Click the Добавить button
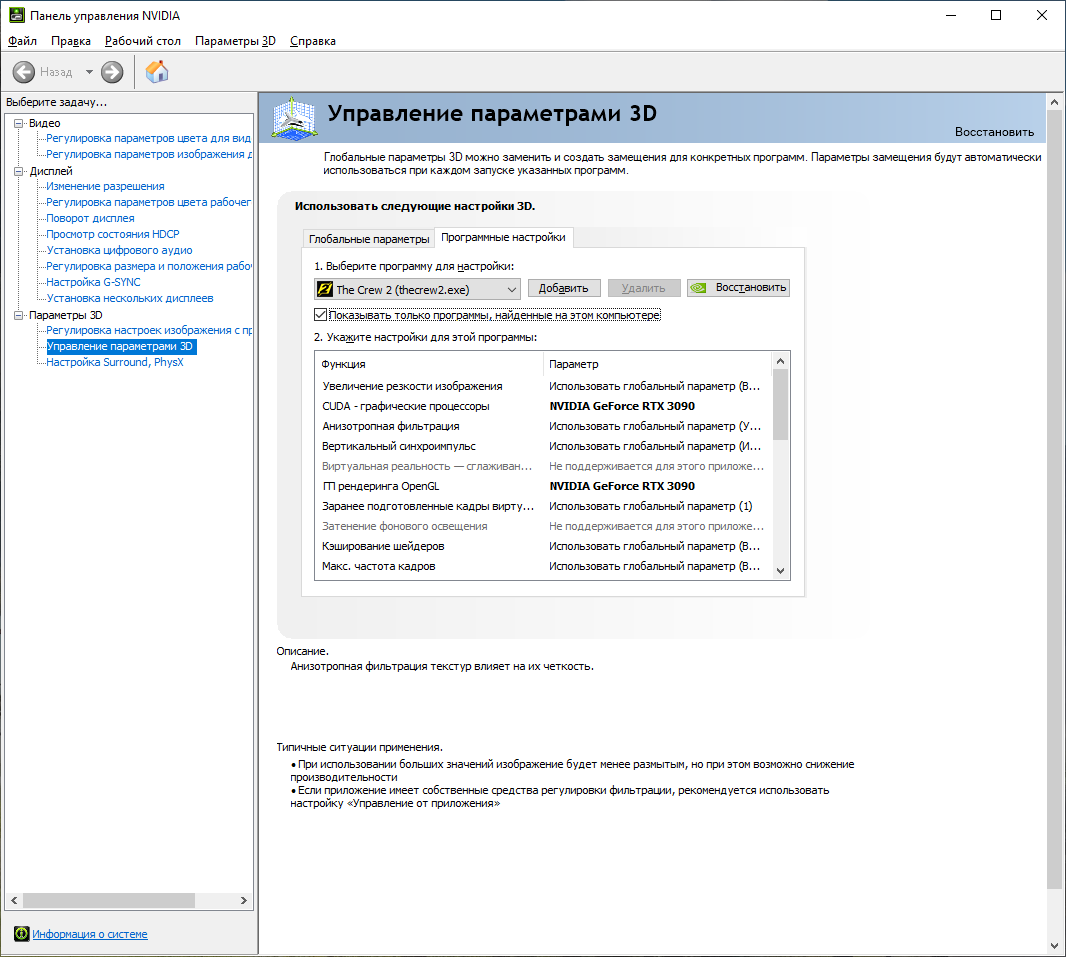The image size is (1066, 957). (x=564, y=288)
